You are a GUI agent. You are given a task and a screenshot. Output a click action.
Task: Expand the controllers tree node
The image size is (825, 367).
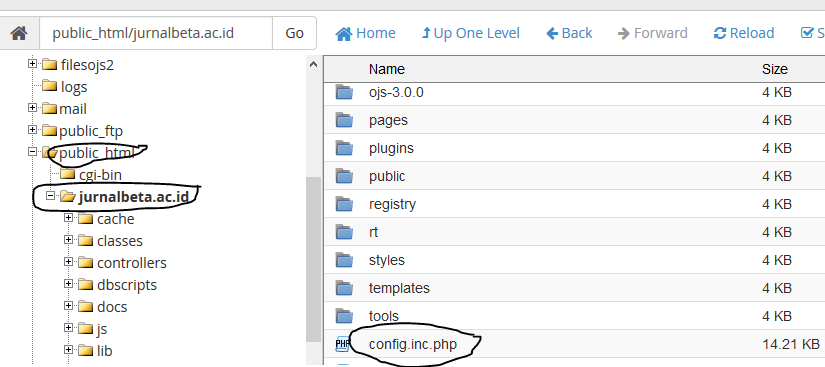pyautogui.click(x=68, y=262)
